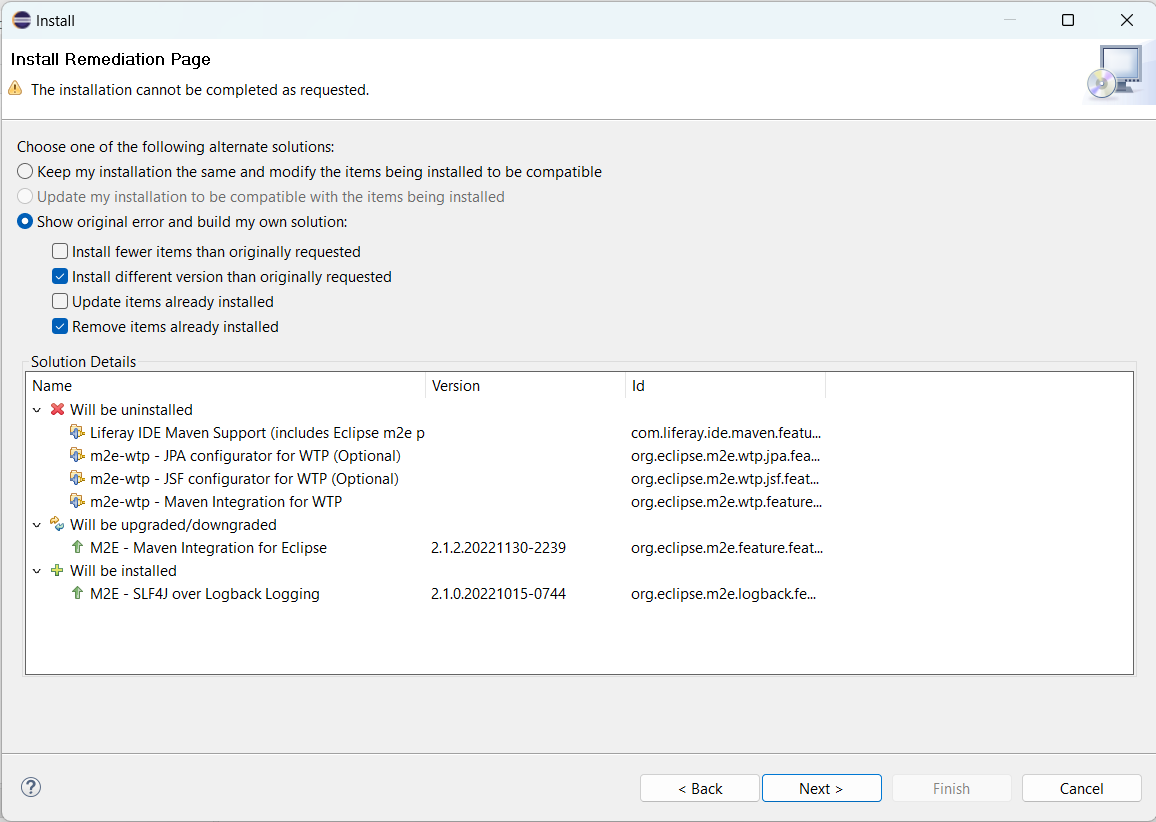The image size is (1156, 822).
Task: Click the com.liferay.ide.maven.featu... Id cell
Action: (726, 433)
